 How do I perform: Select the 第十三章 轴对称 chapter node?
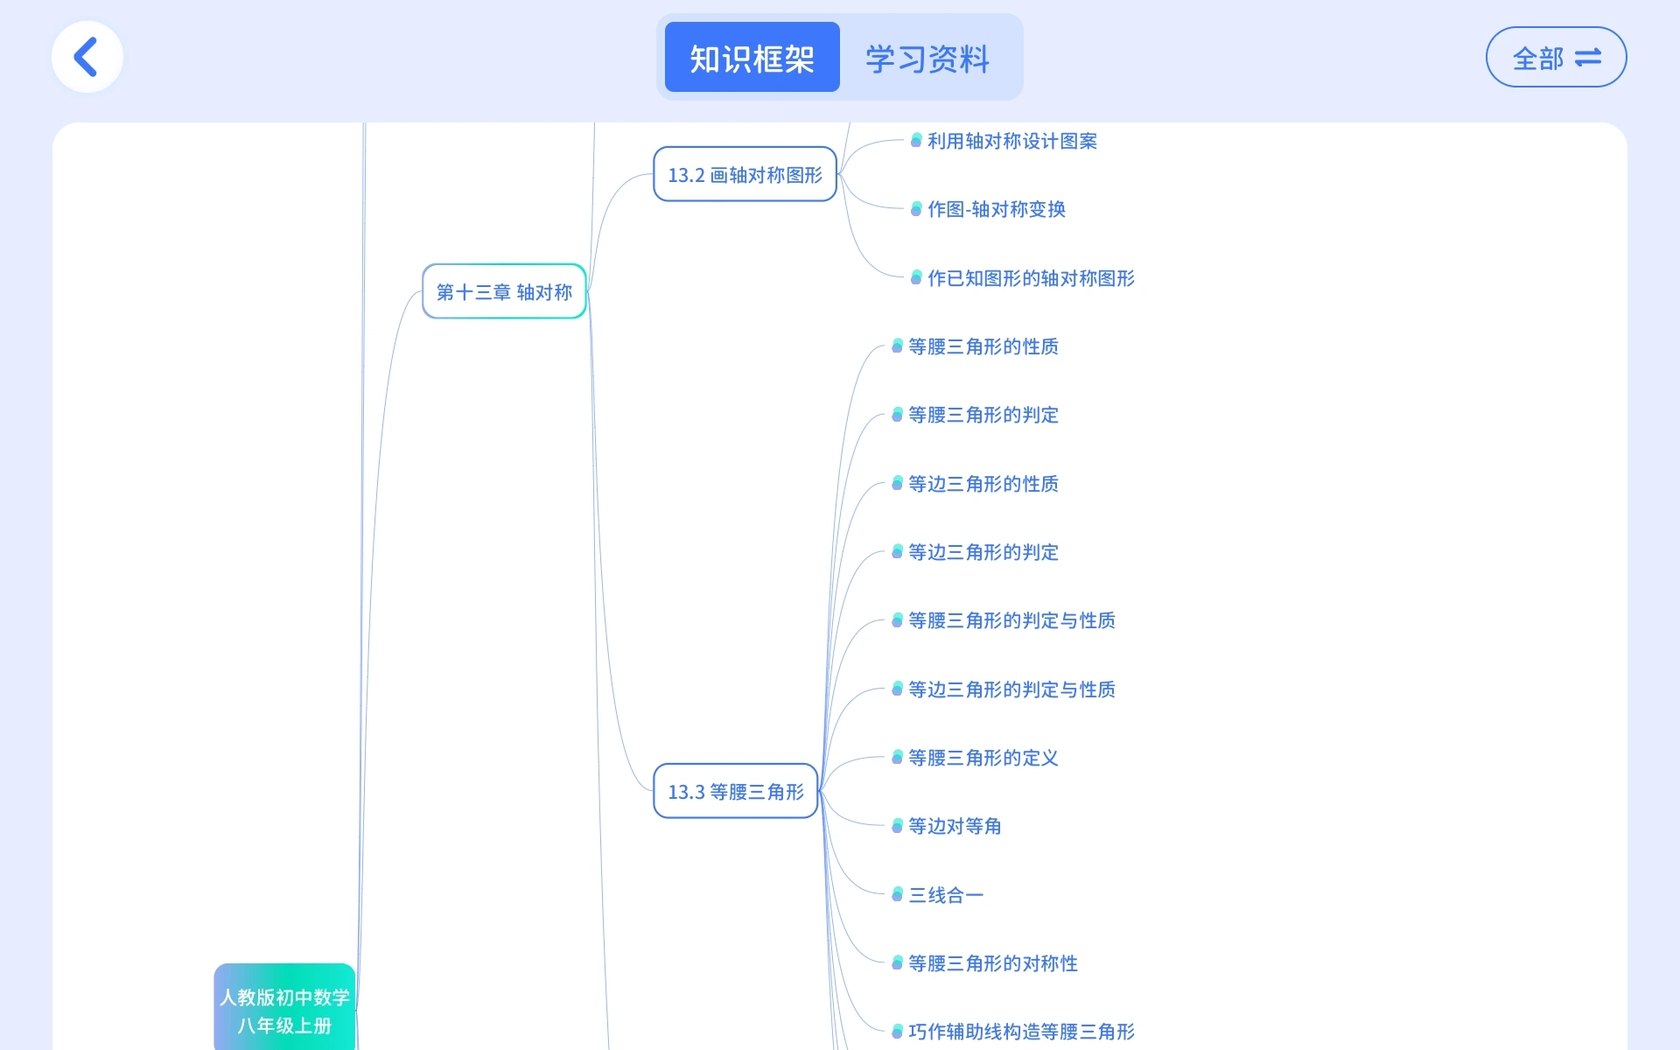pos(504,291)
